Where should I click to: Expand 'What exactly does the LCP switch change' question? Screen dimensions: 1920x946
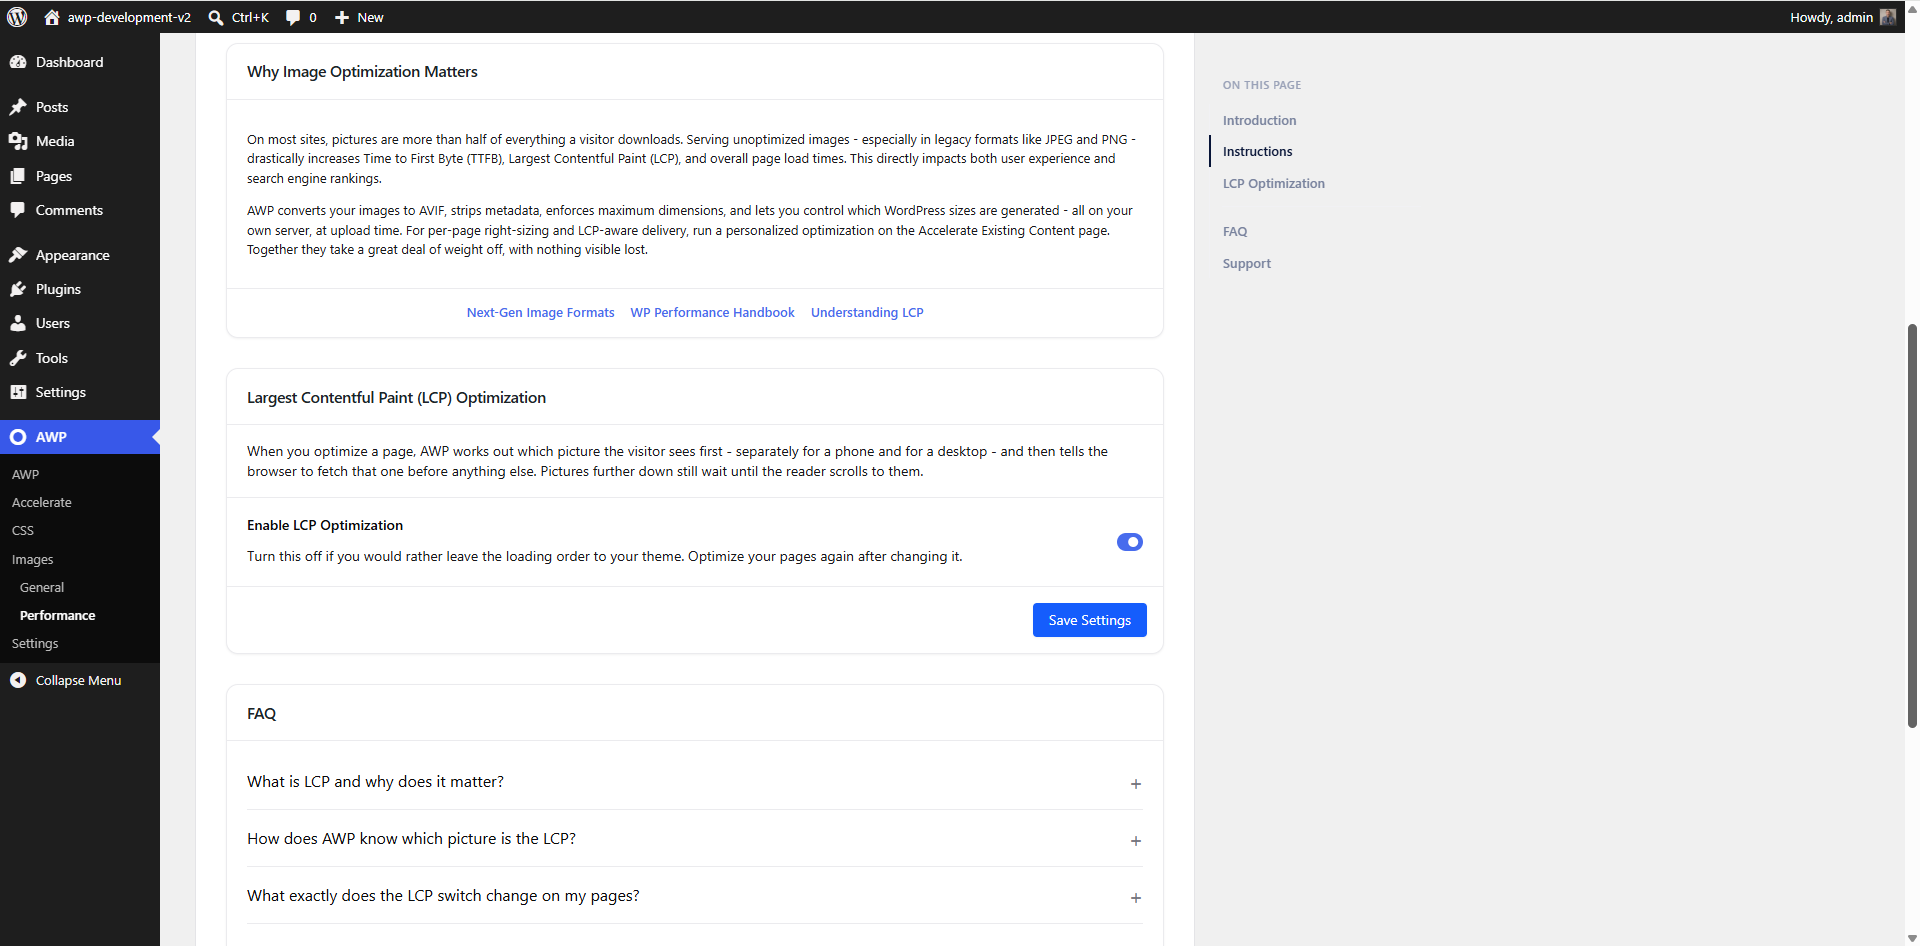(x=695, y=896)
